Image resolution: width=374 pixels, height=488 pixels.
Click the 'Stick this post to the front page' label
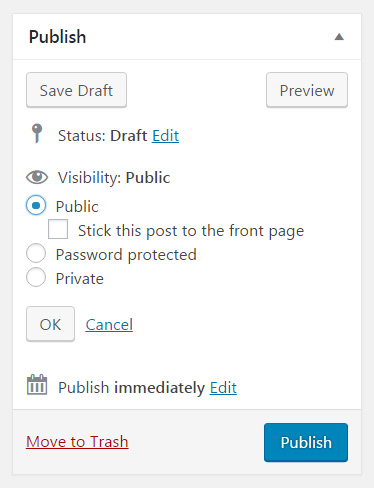(x=191, y=231)
